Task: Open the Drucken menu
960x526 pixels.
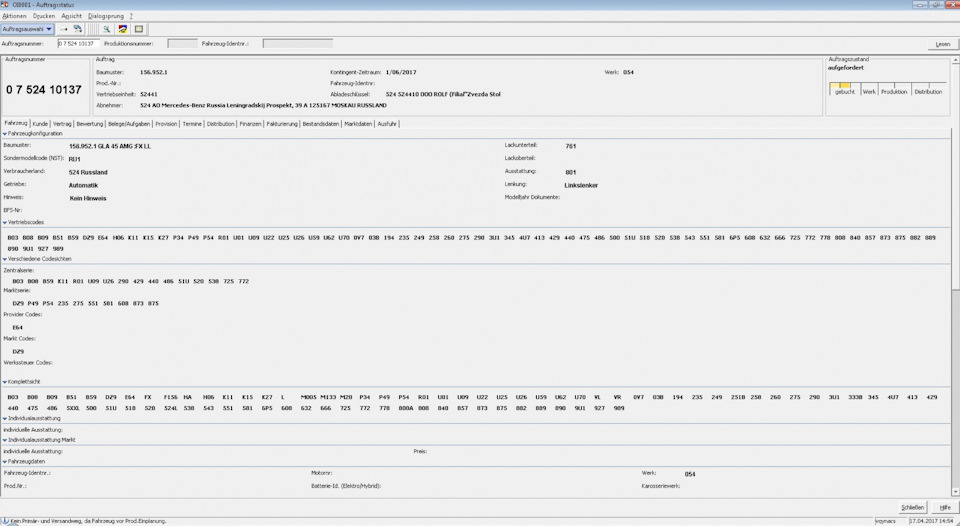Action: pyautogui.click(x=44, y=16)
